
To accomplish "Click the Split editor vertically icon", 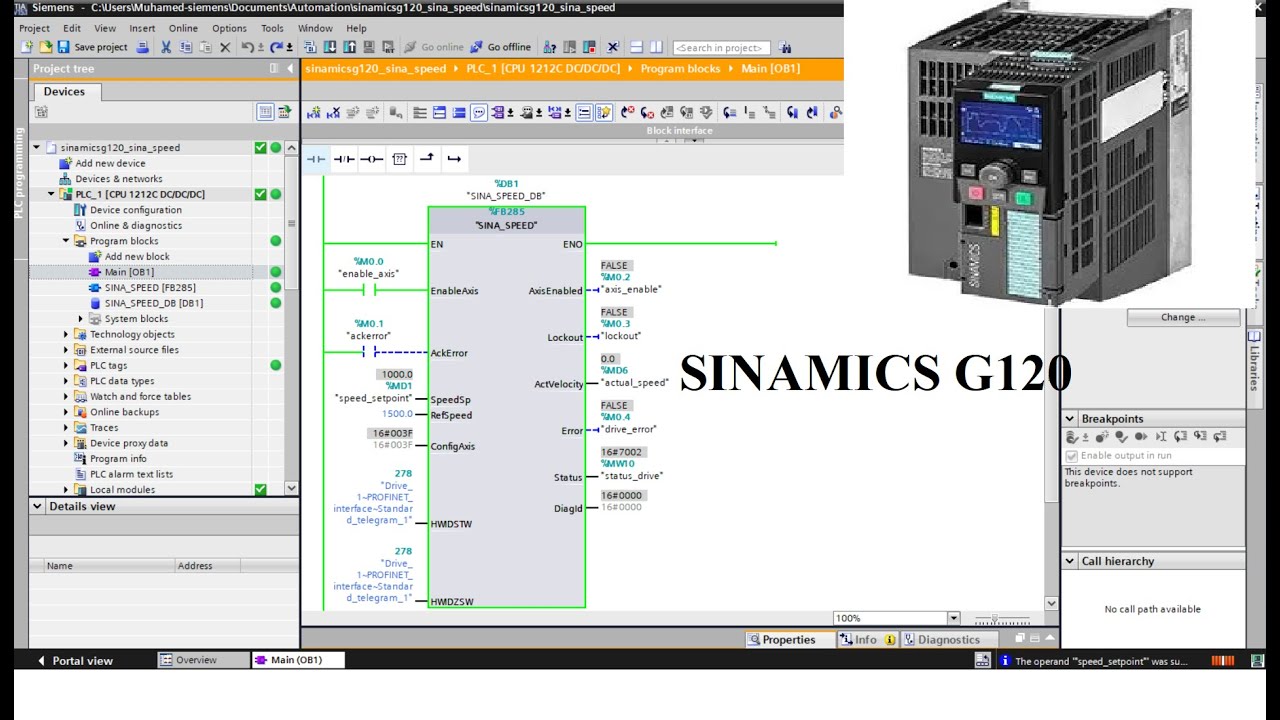I will point(656,47).
